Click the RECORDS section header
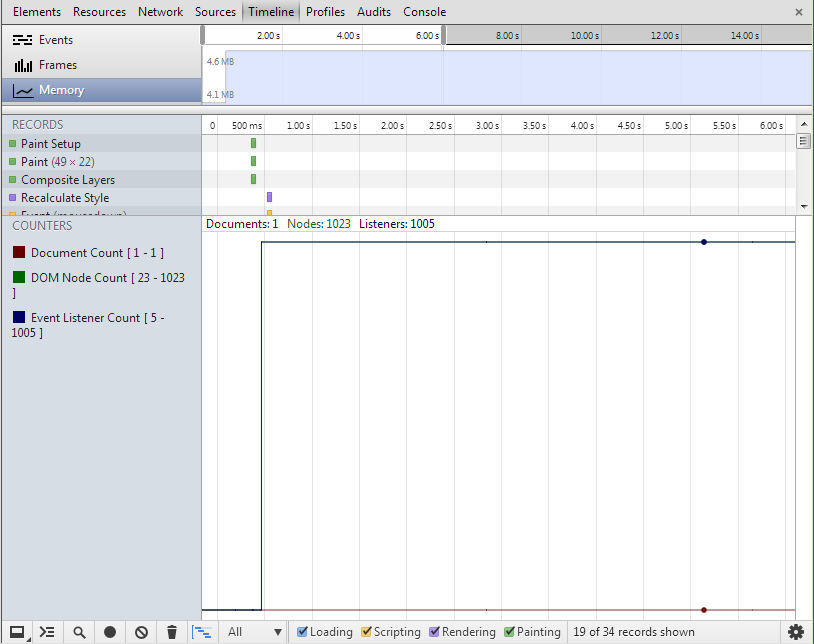 (x=38, y=125)
